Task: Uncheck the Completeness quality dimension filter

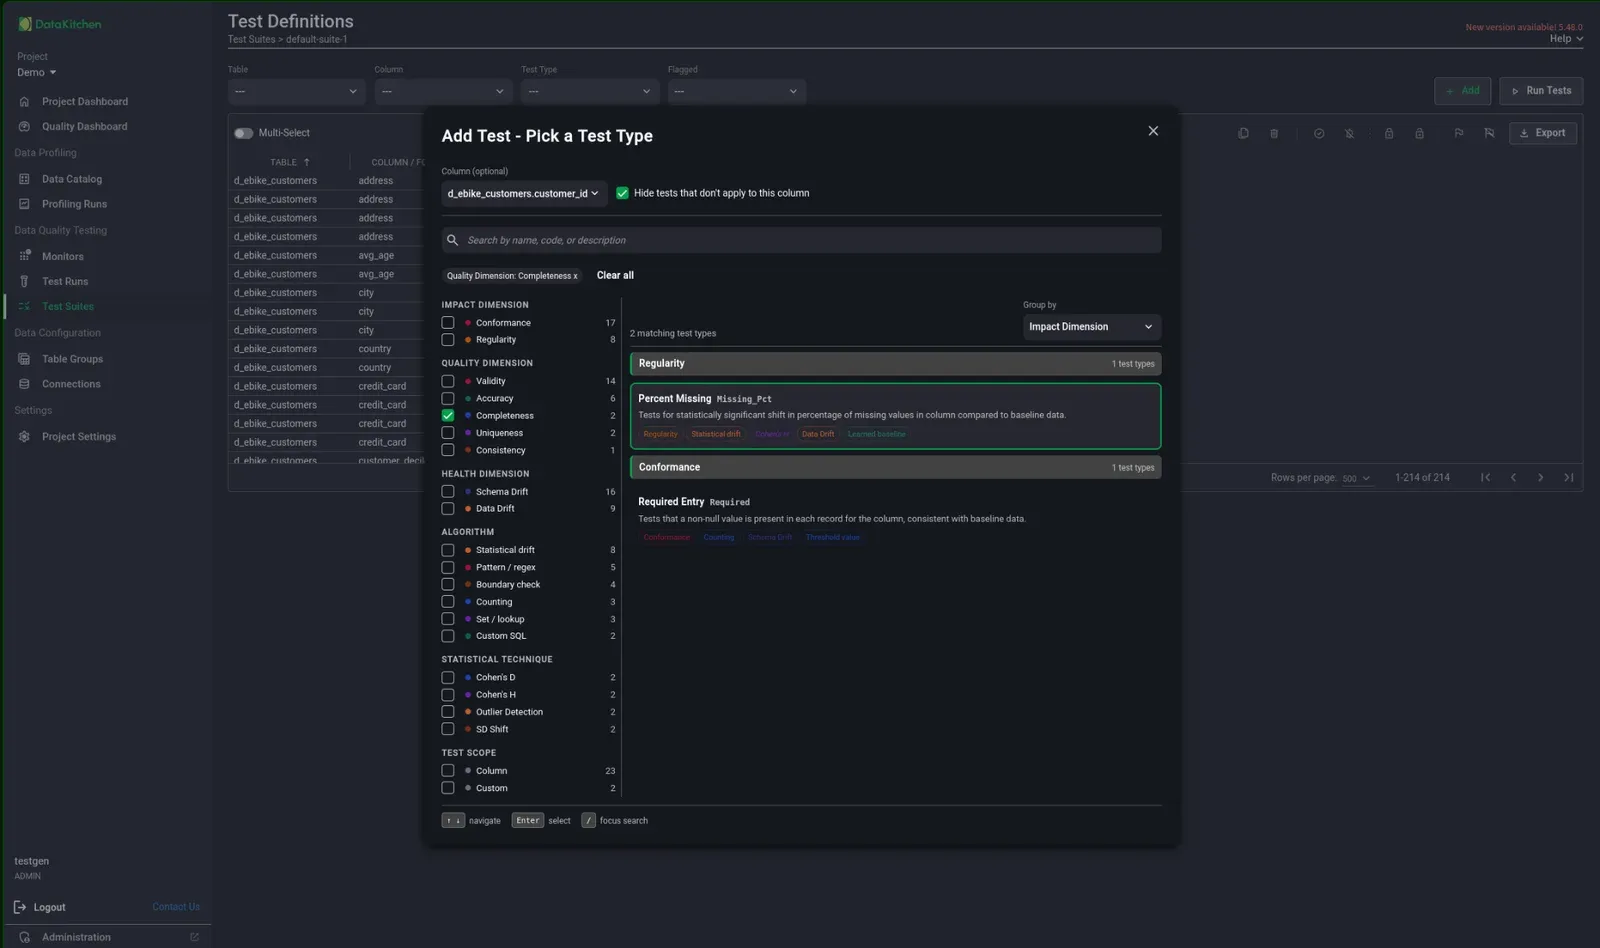Action: 448,416
